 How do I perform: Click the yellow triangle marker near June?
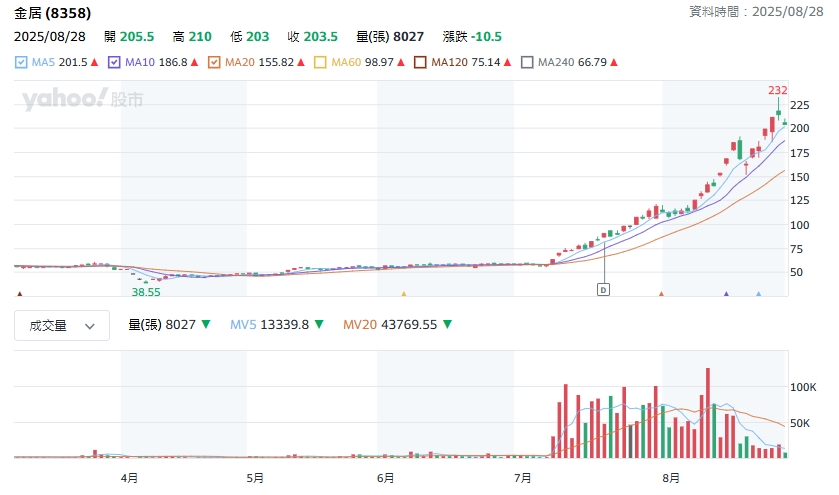tap(404, 294)
